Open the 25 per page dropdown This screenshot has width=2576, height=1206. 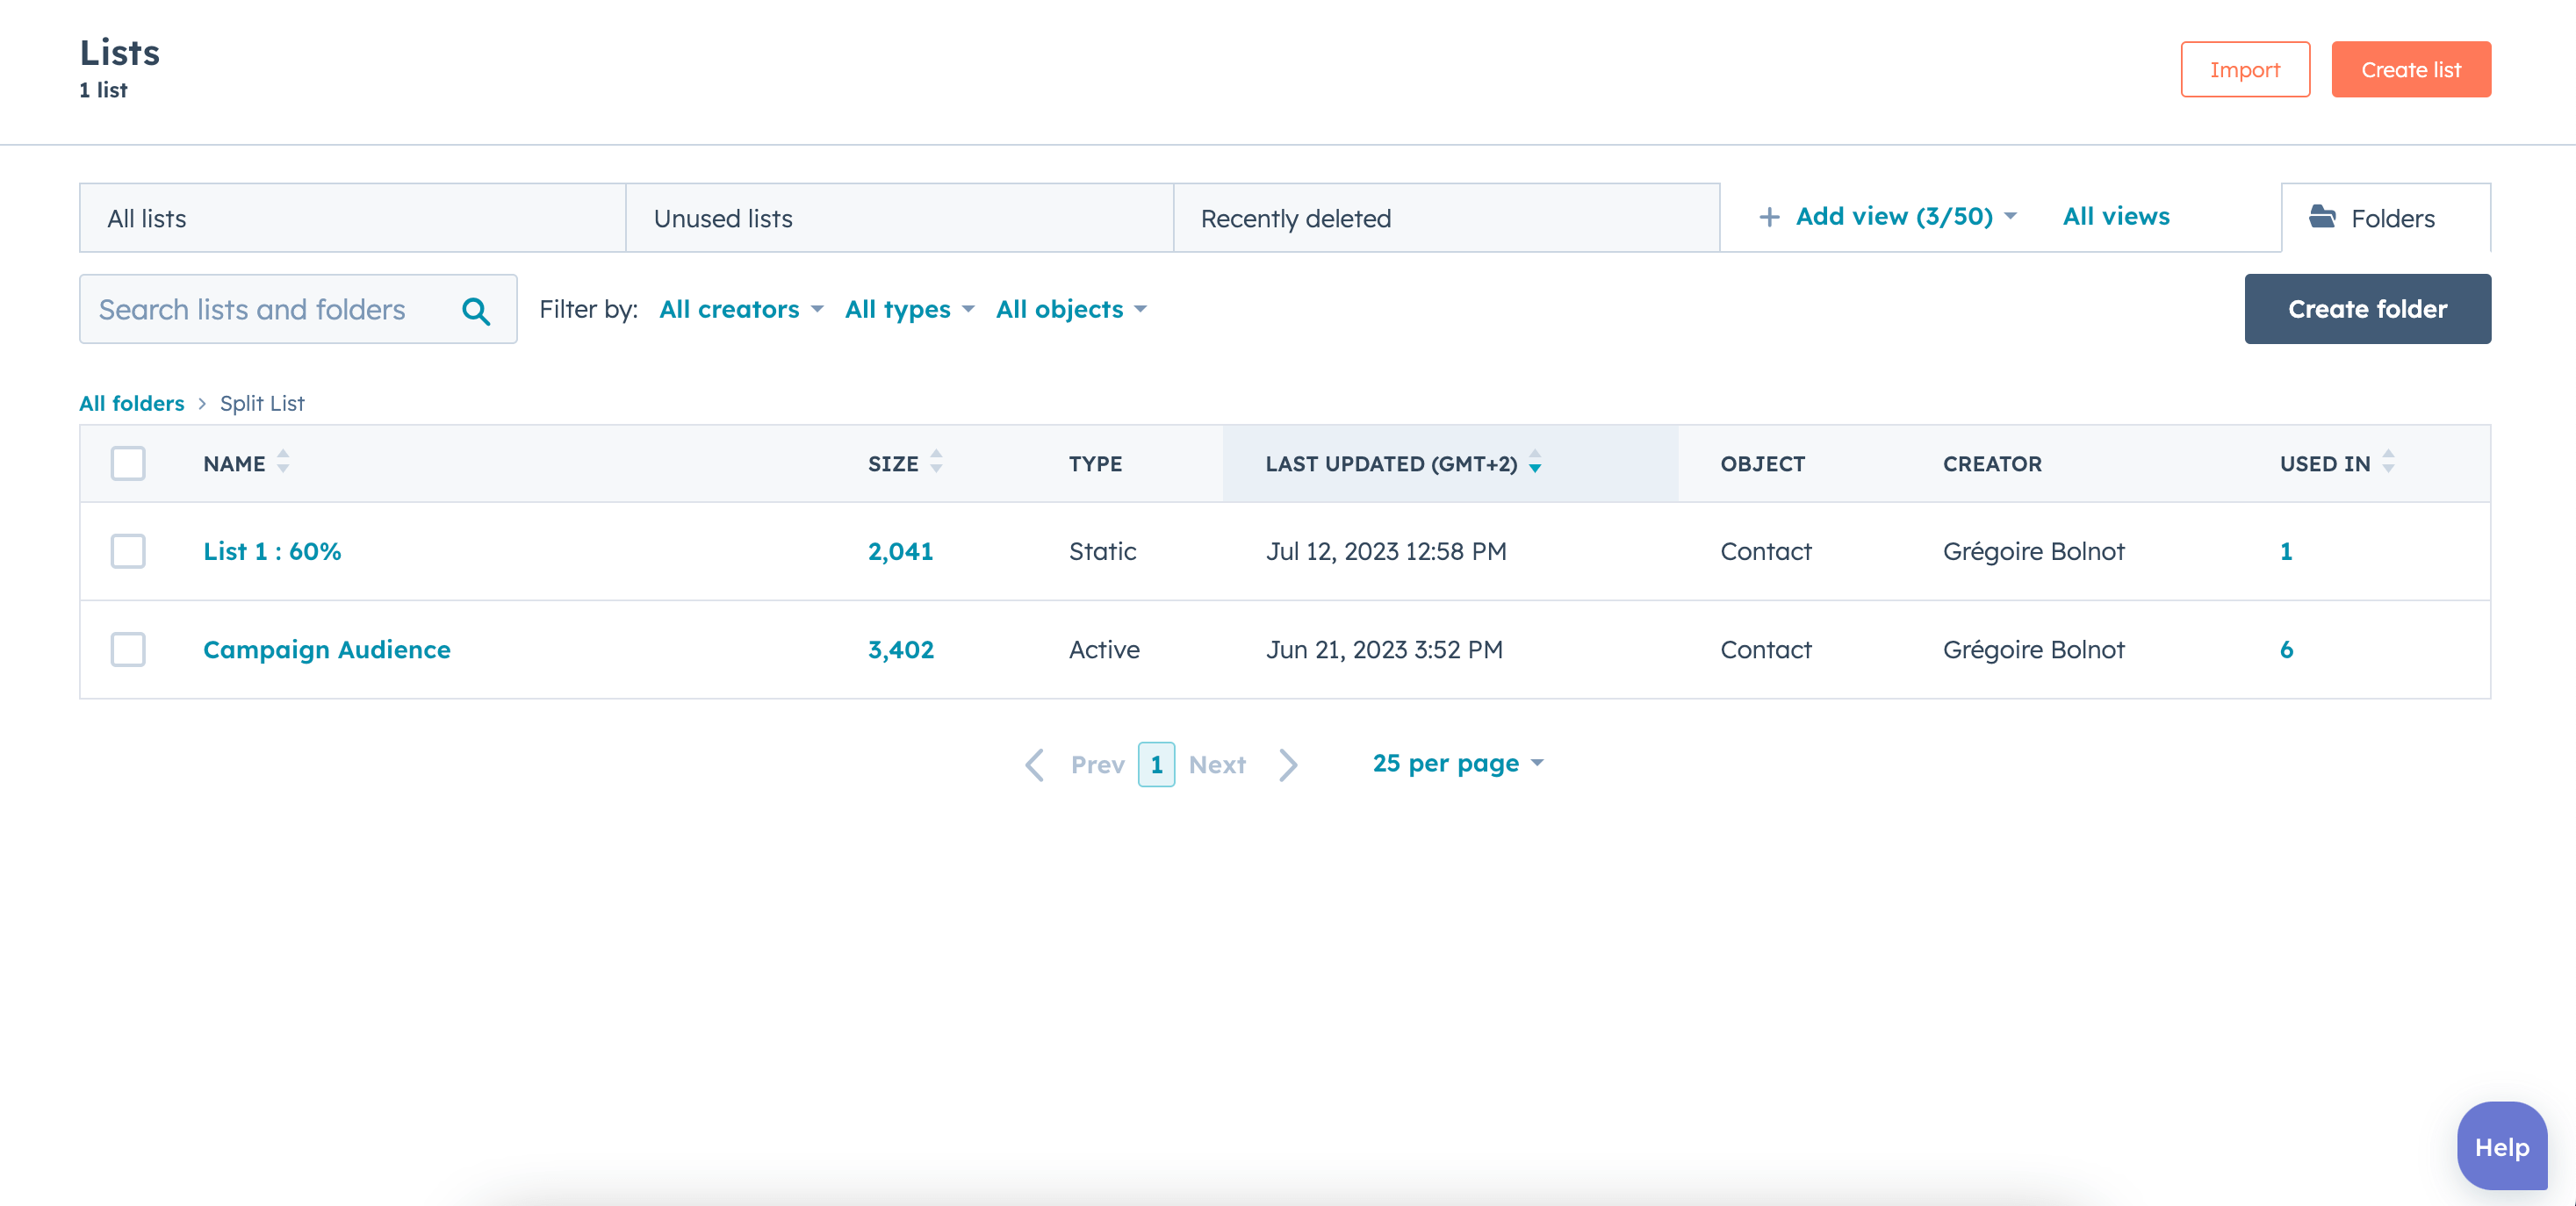(1458, 763)
